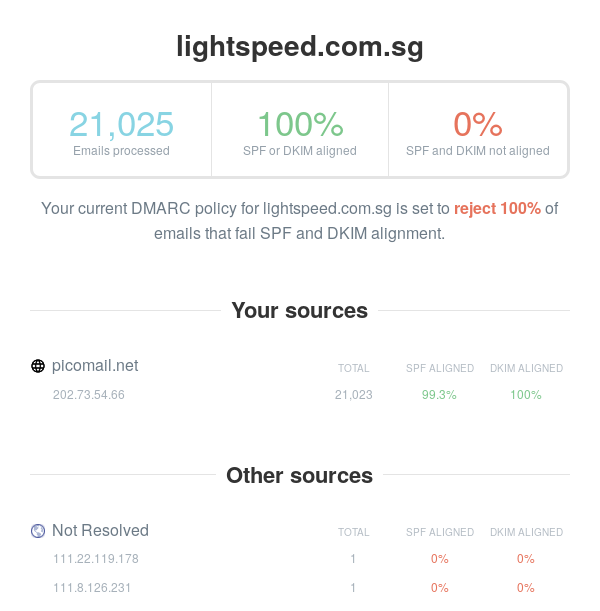Image resolution: width=600 pixels, height=611 pixels.
Task: Click the globe icon in Your sources
Action: click(x=38, y=366)
